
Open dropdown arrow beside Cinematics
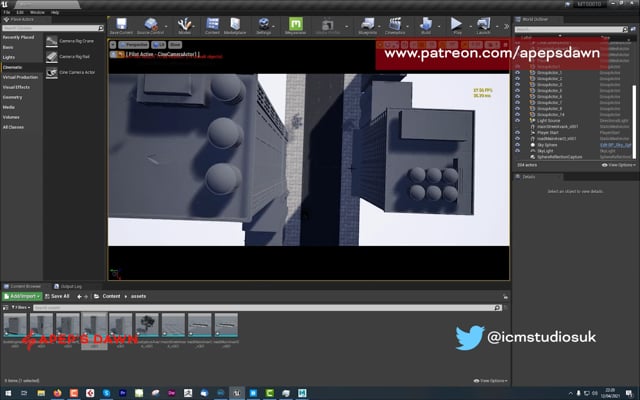(409, 27)
